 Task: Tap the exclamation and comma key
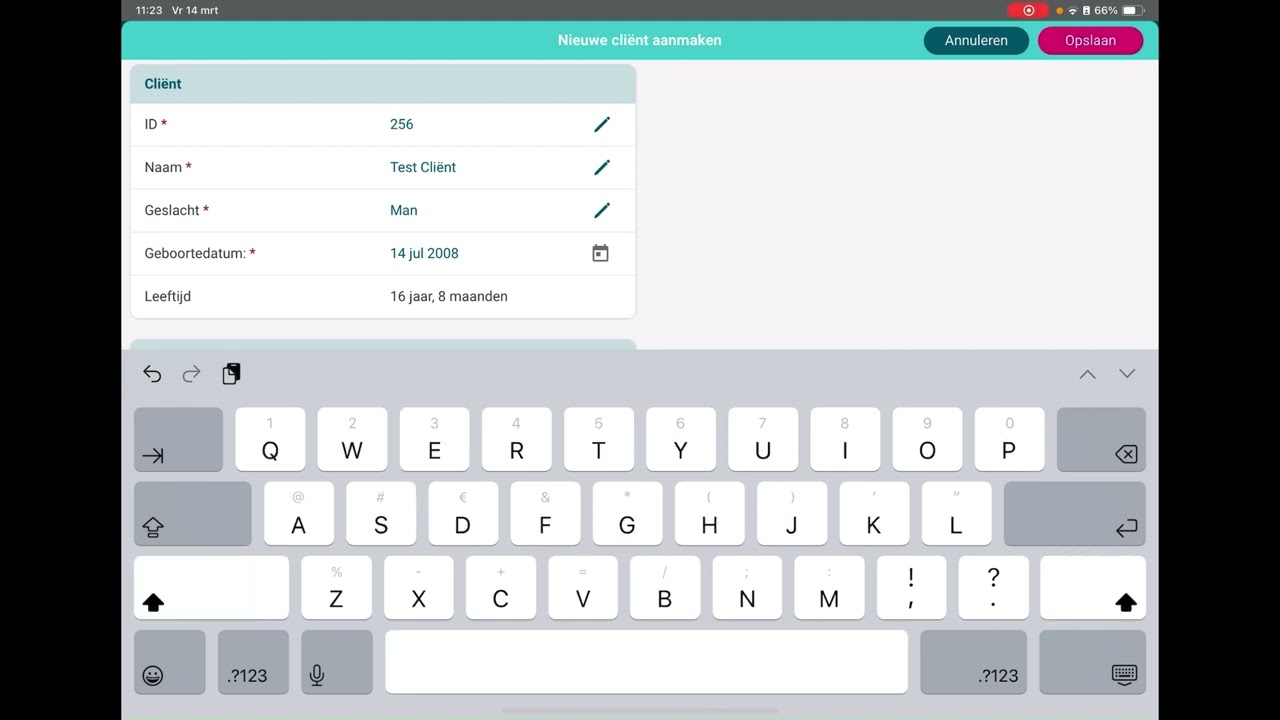[x=911, y=588]
